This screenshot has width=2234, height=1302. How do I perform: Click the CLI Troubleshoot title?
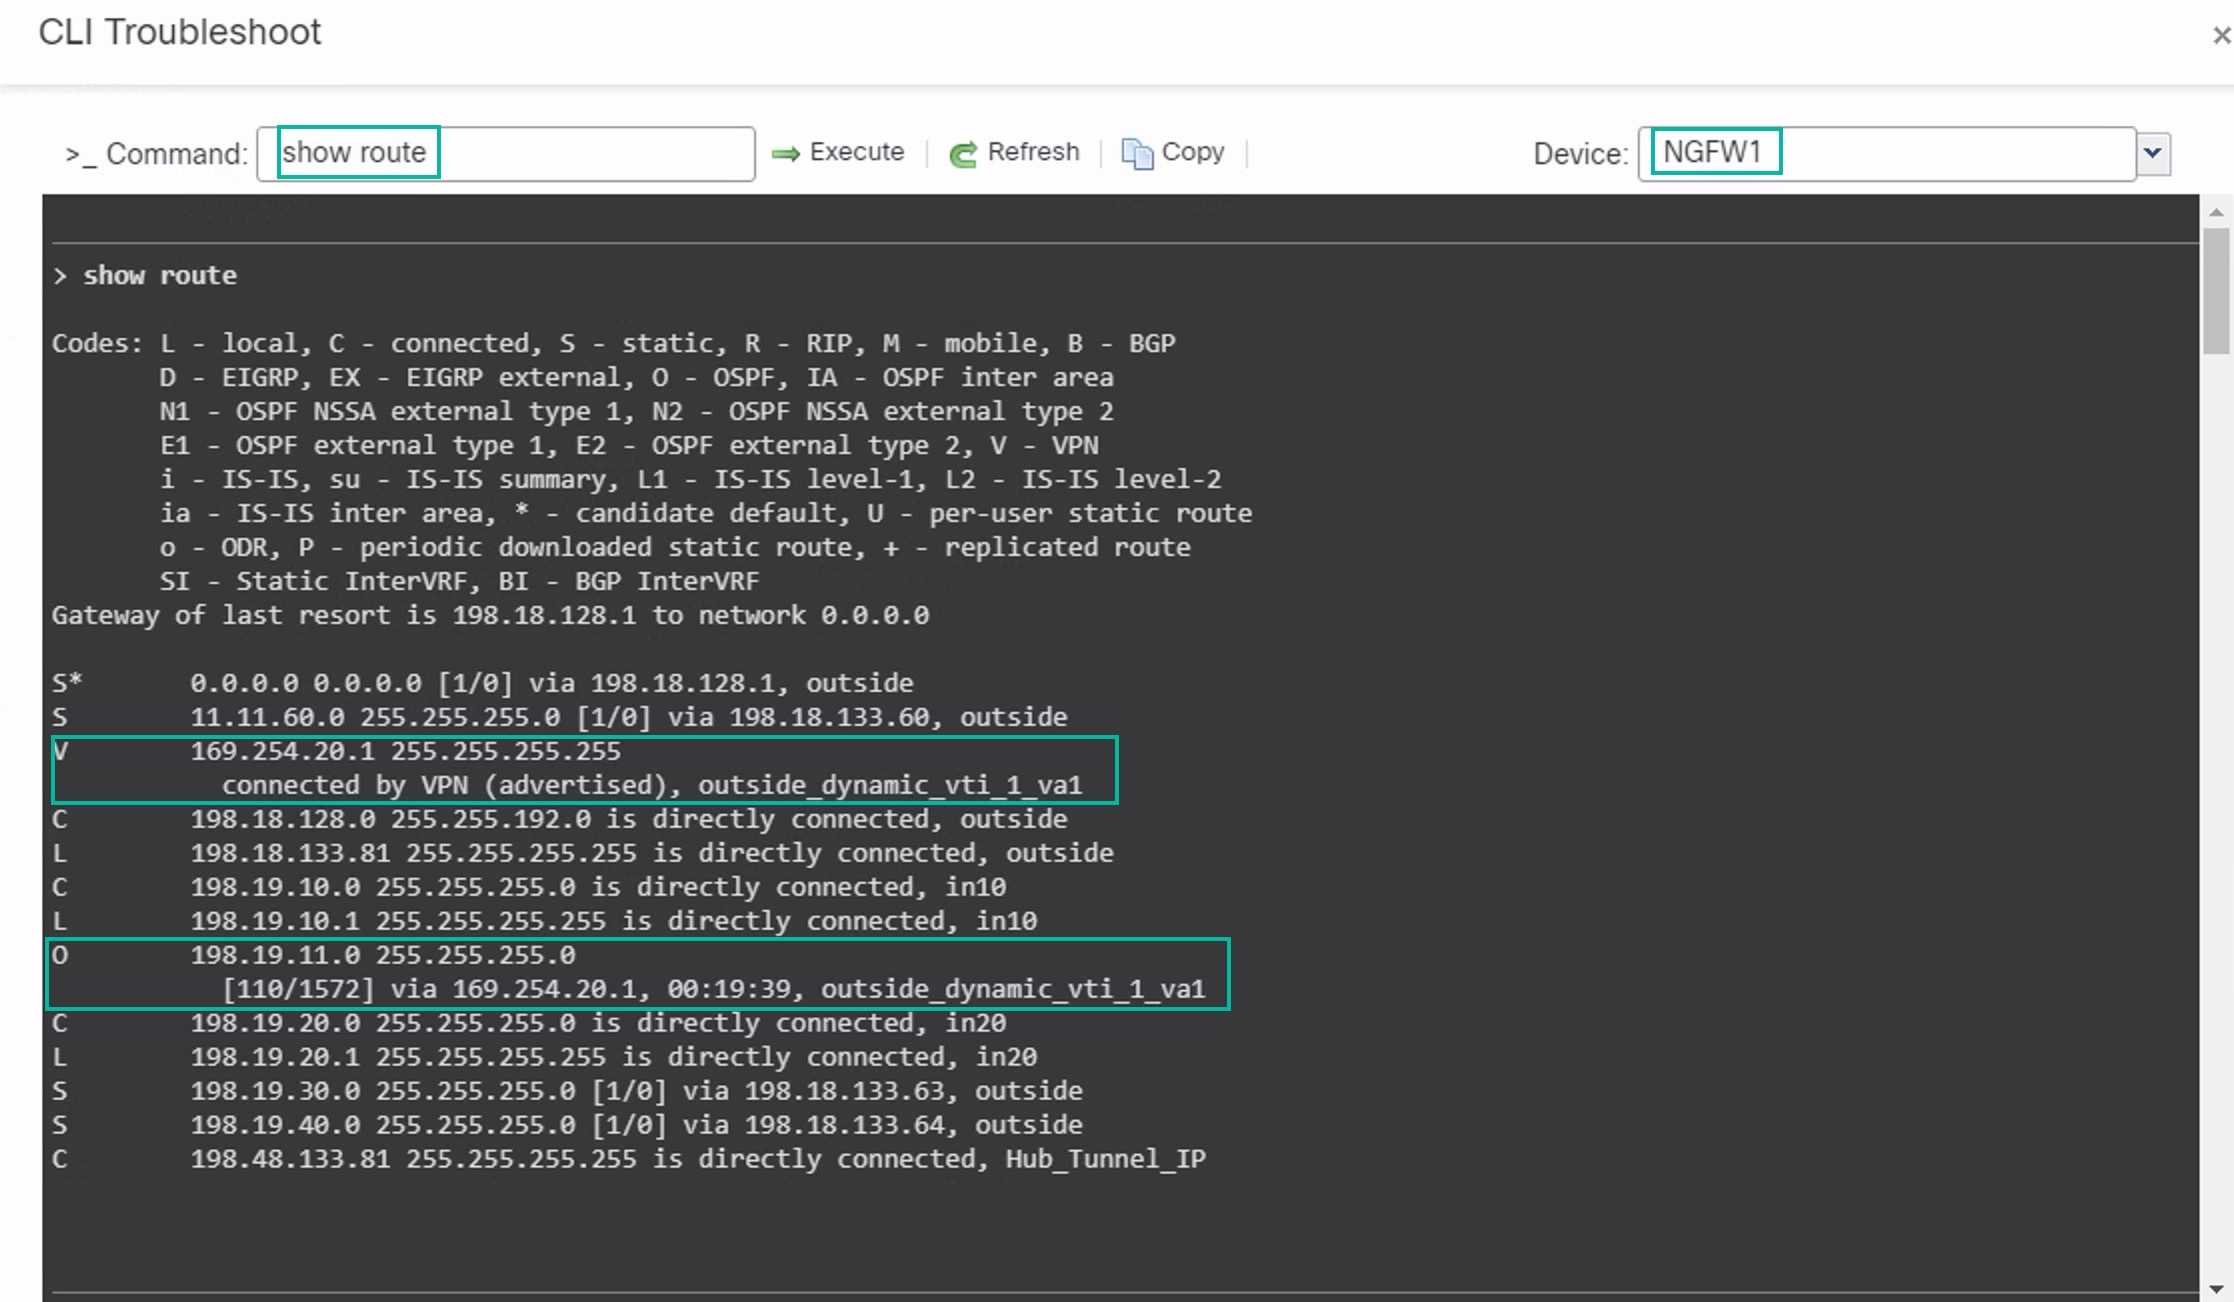click(179, 32)
